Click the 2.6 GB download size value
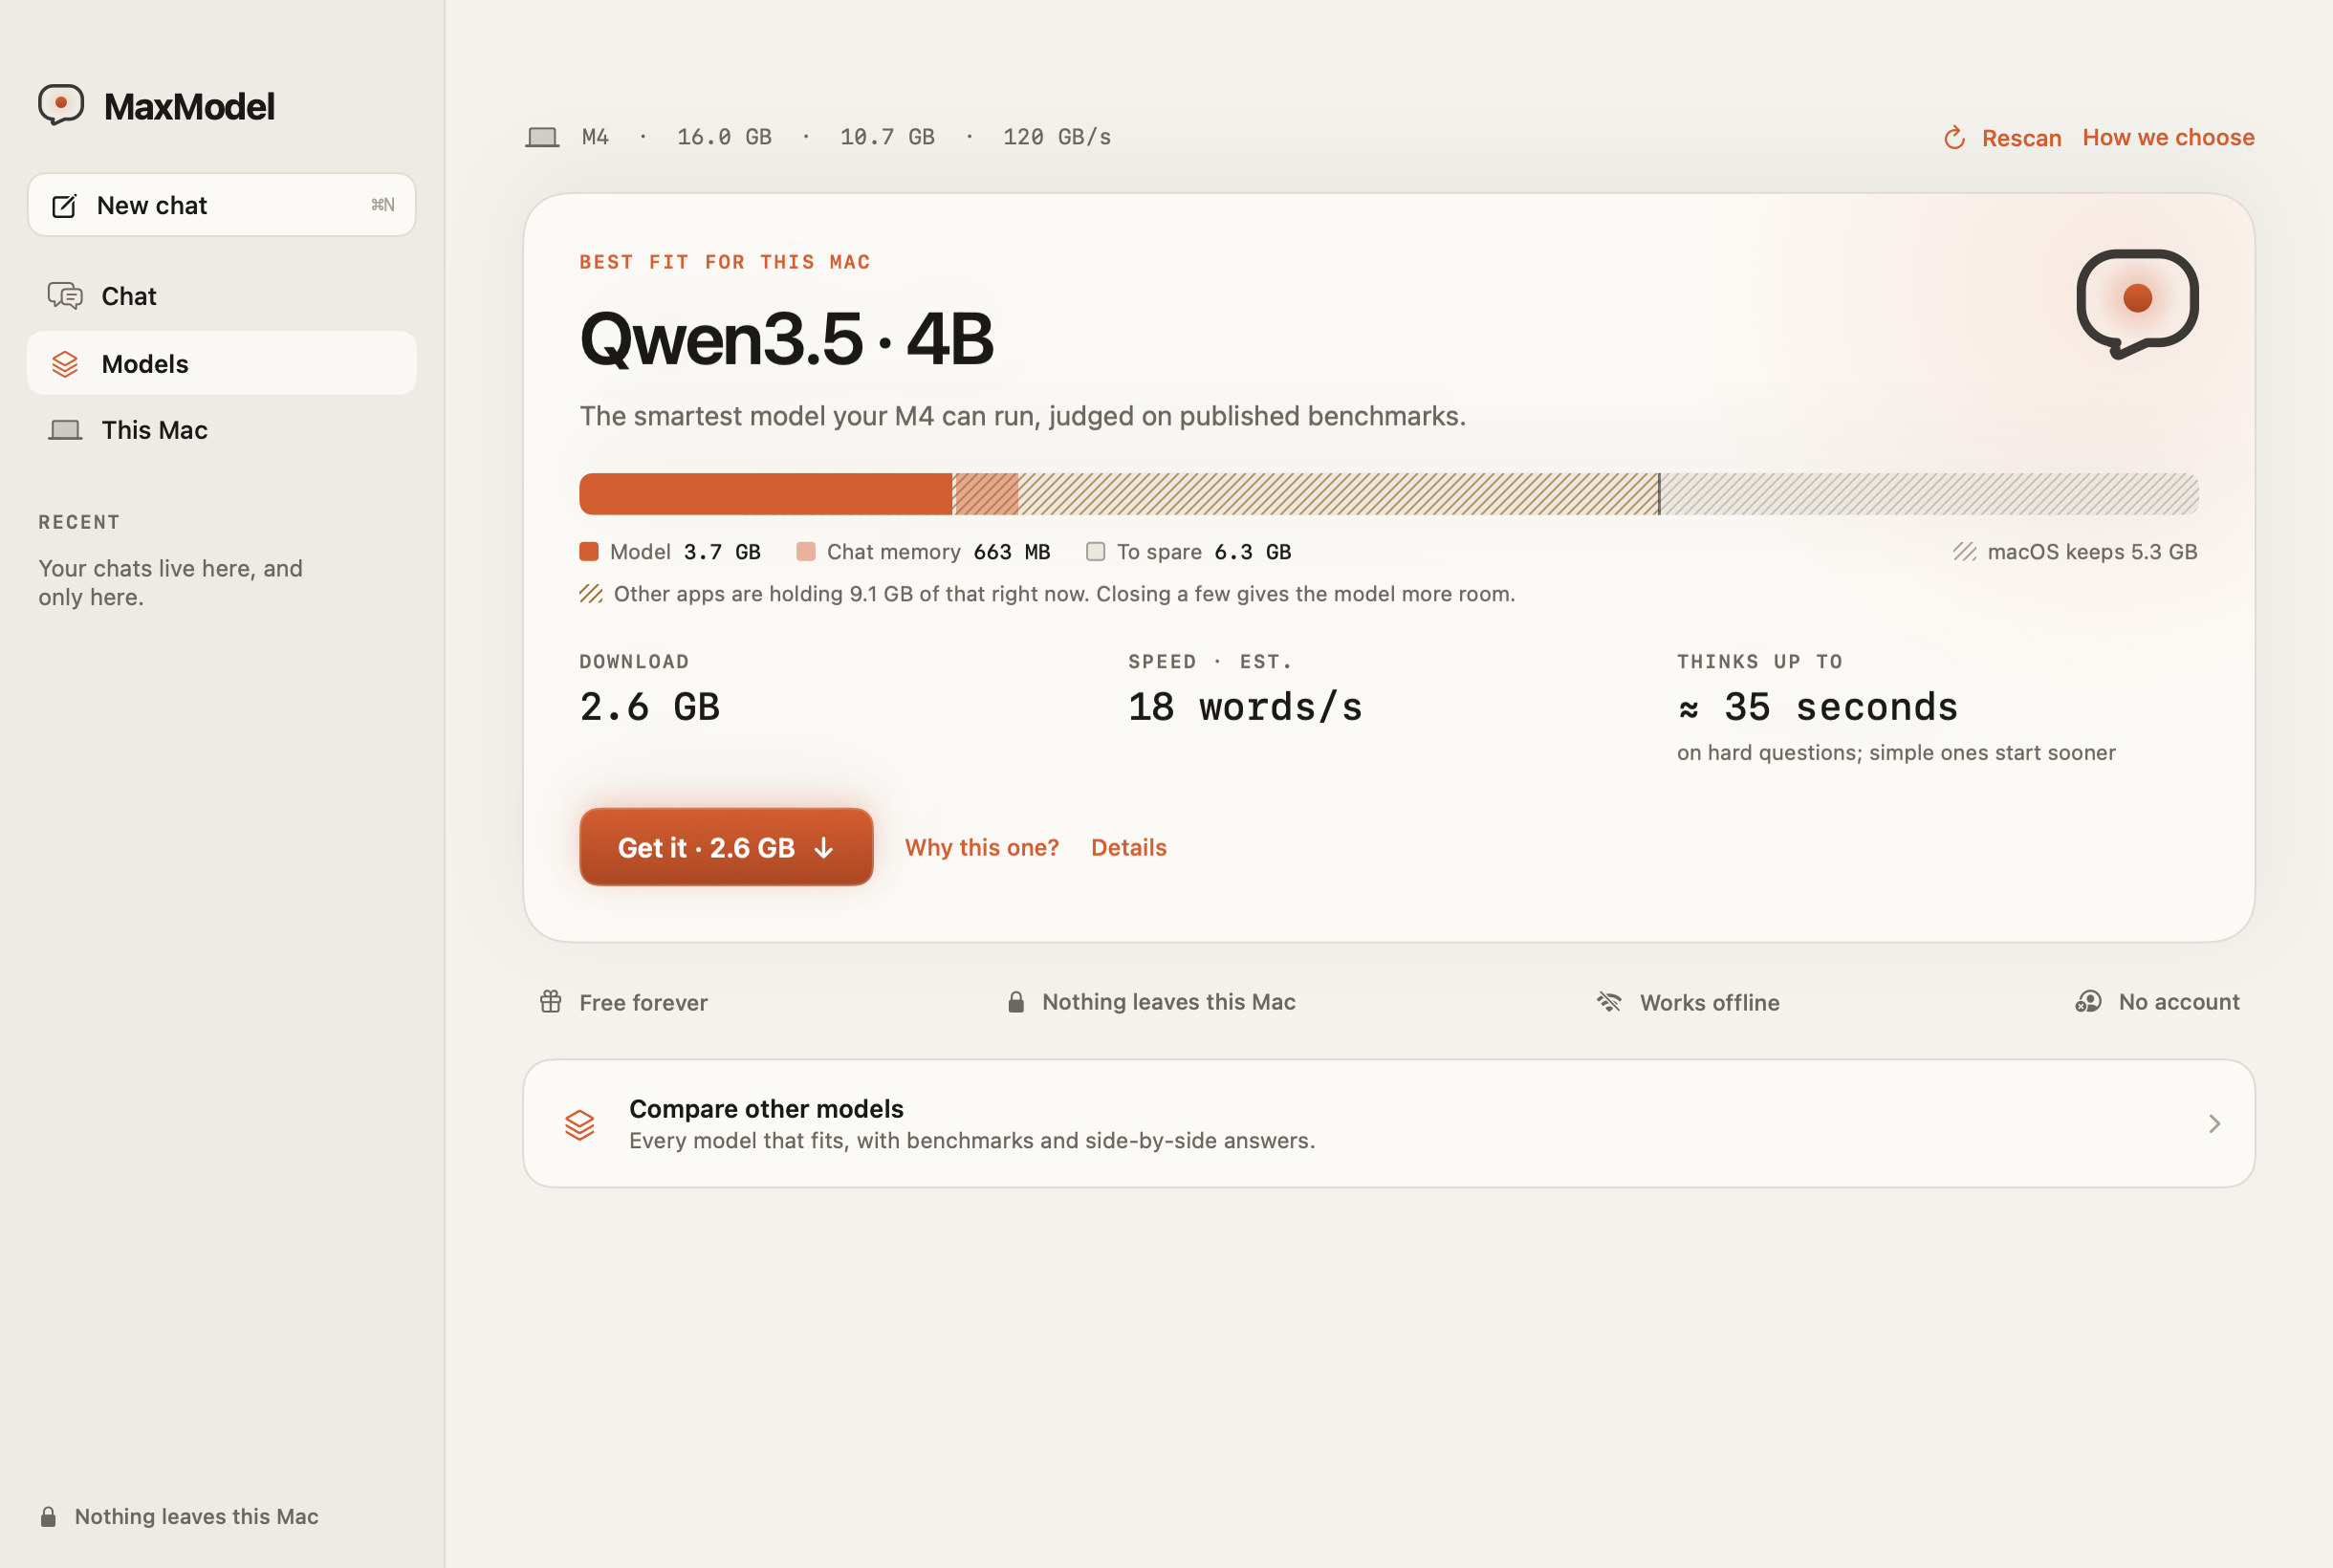 point(650,708)
